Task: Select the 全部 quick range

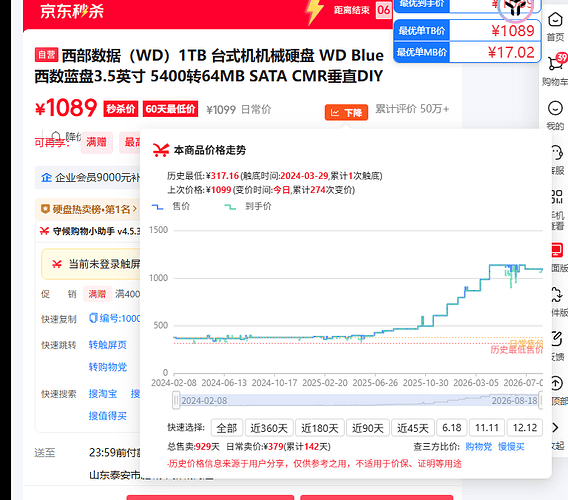Action: 226,428
